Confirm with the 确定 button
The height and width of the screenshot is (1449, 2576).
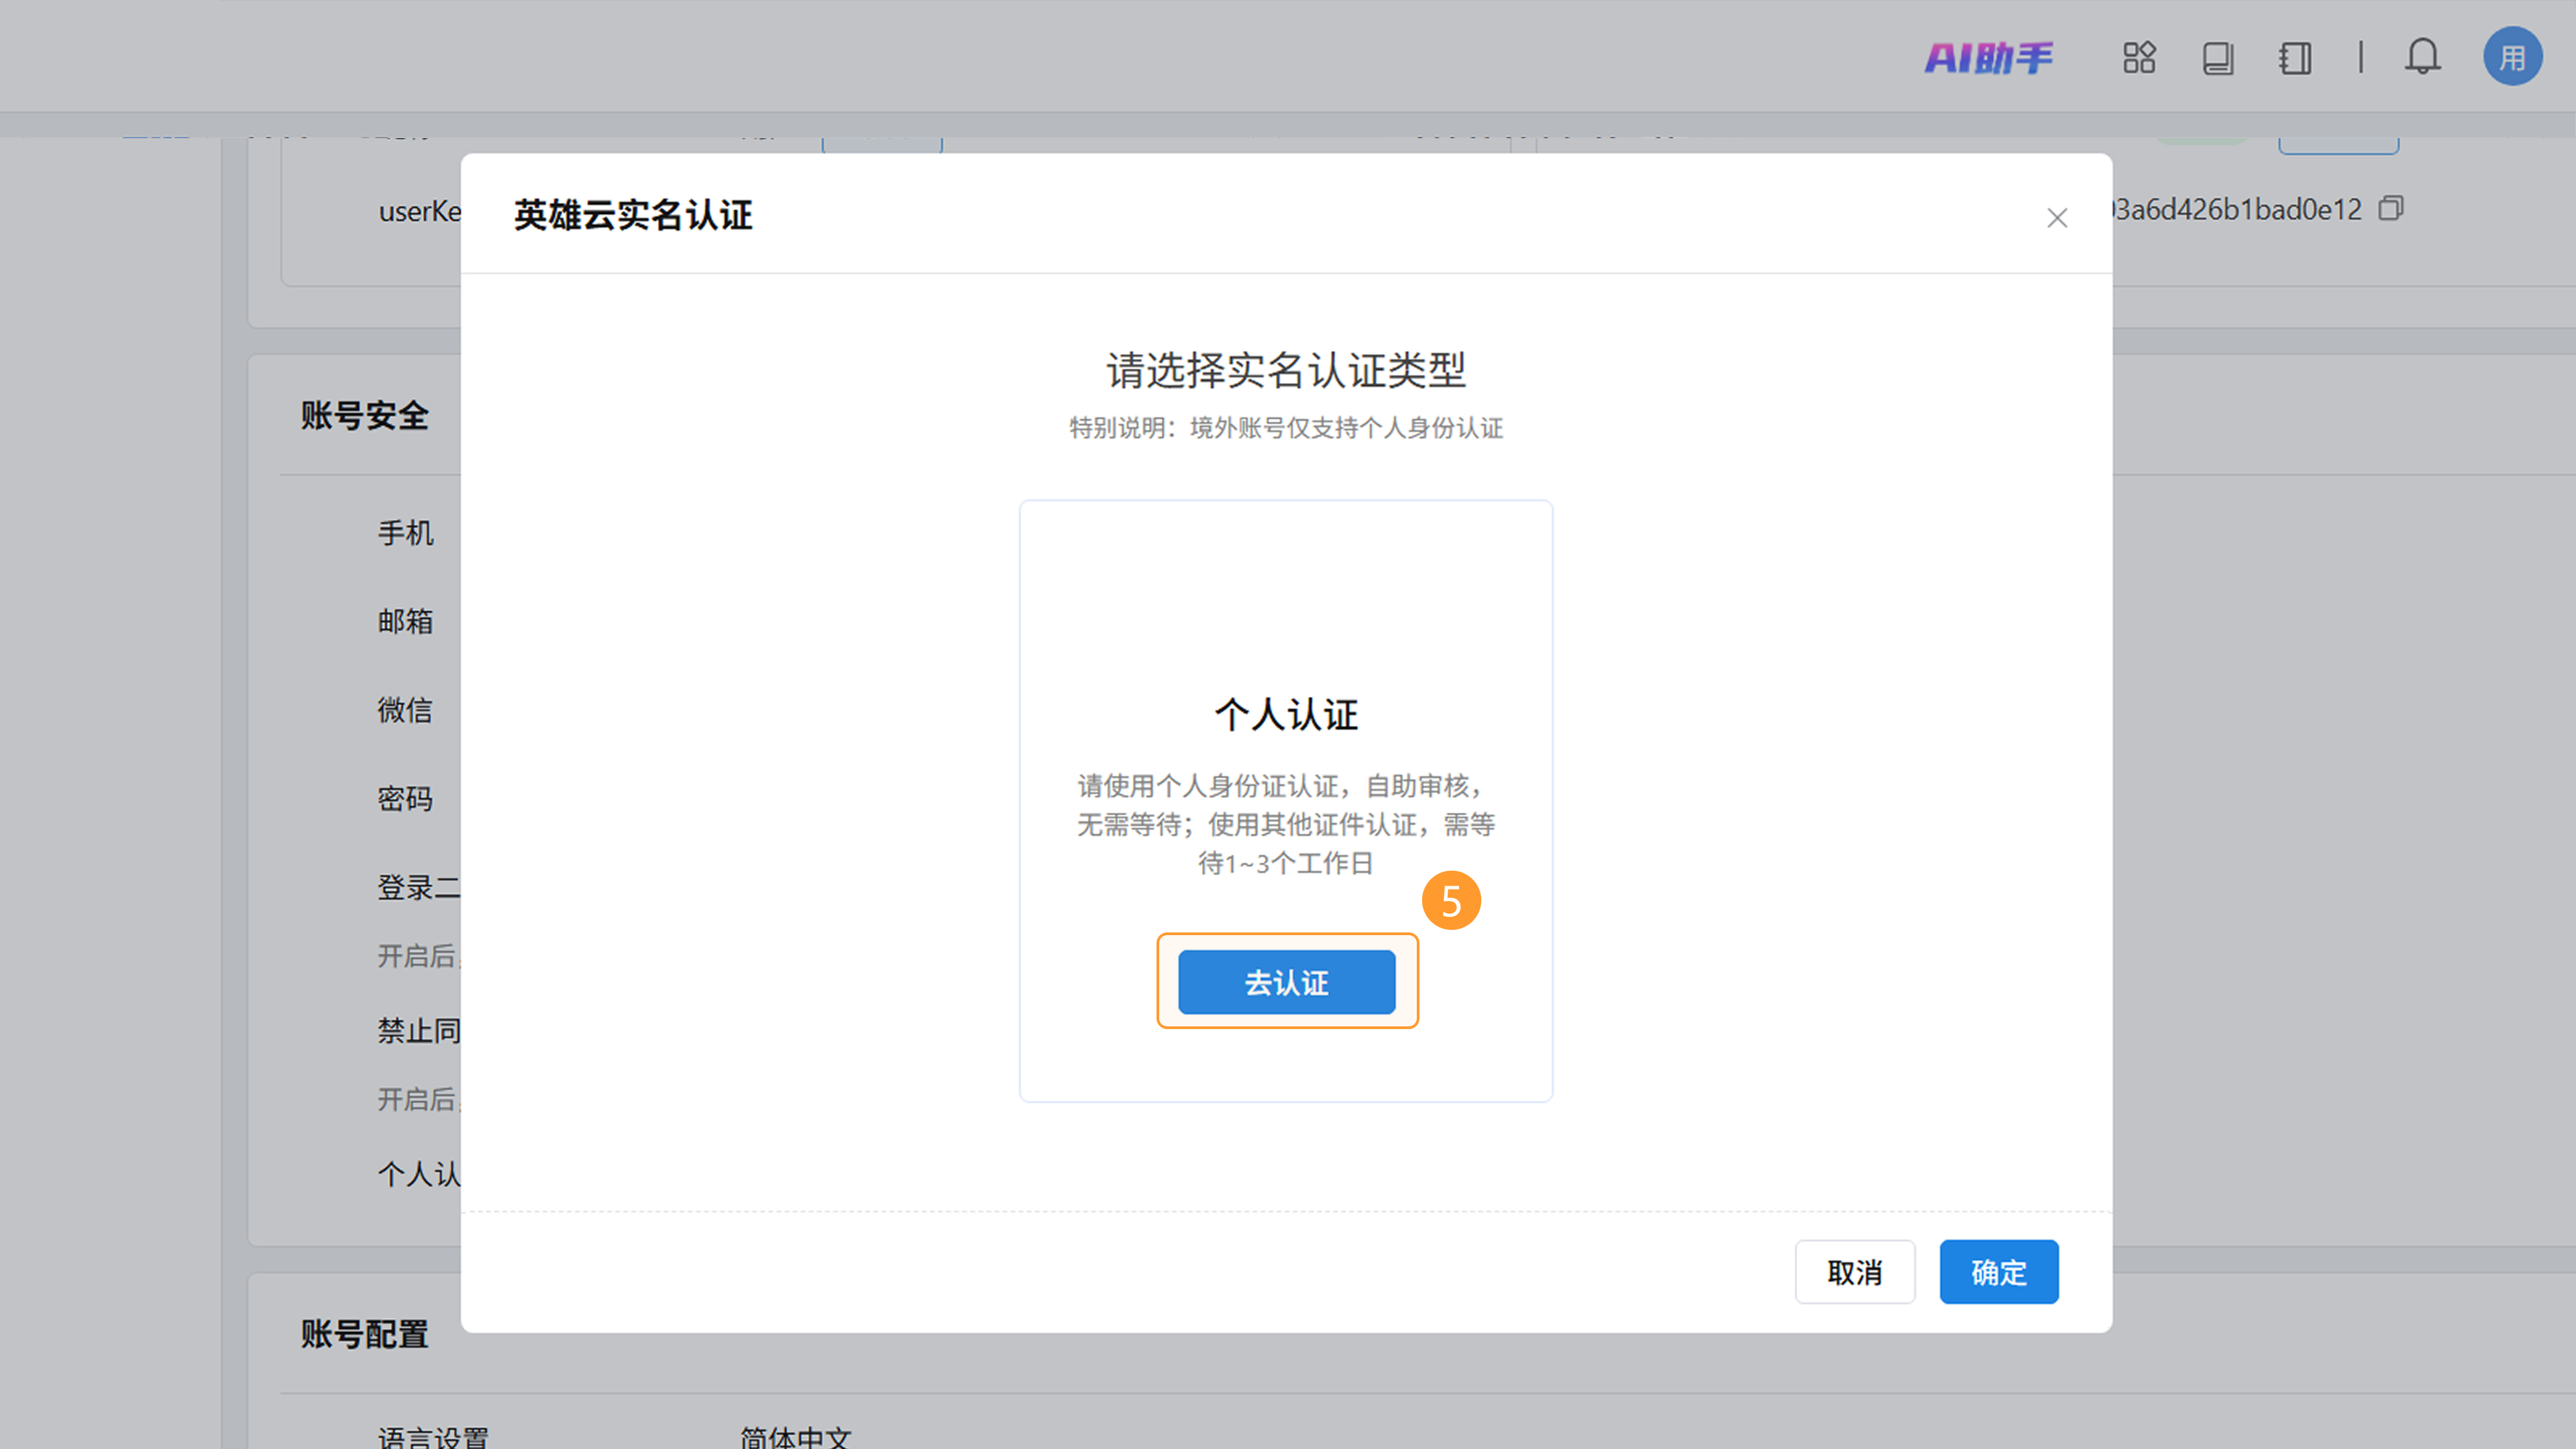coord(1998,1272)
